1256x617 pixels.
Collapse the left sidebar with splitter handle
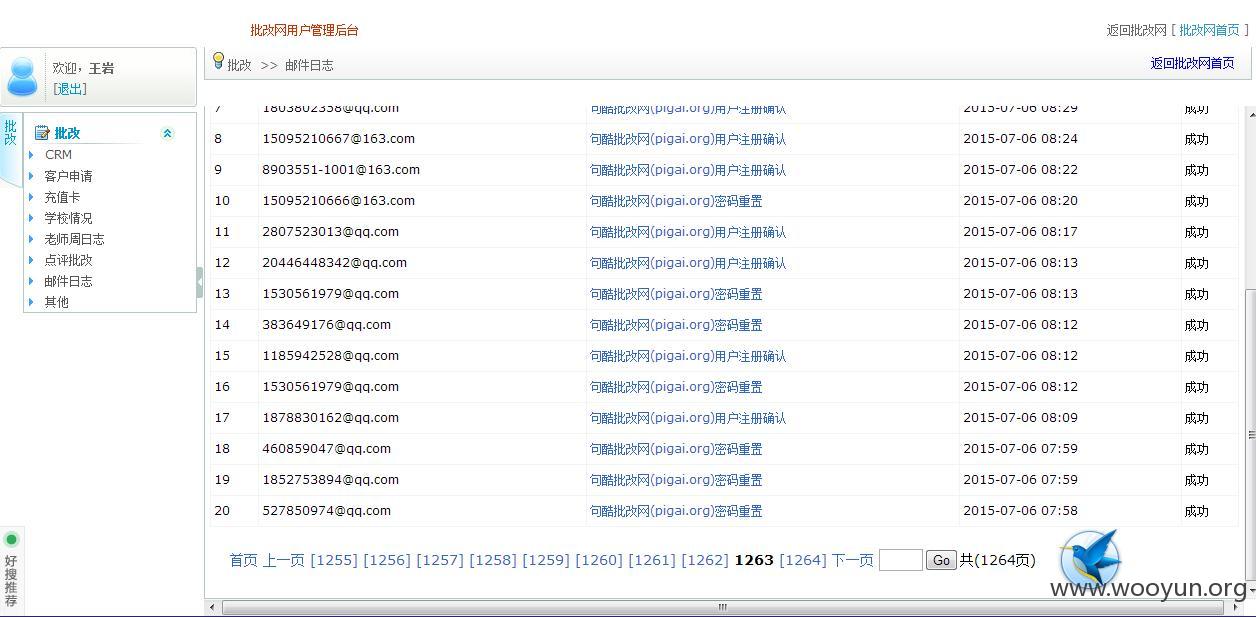pos(200,282)
